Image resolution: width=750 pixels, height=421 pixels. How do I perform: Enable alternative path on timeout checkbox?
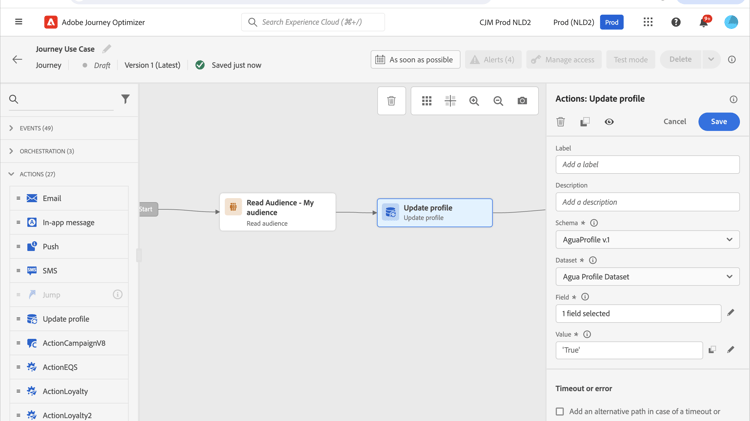pyautogui.click(x=560, y=411)
